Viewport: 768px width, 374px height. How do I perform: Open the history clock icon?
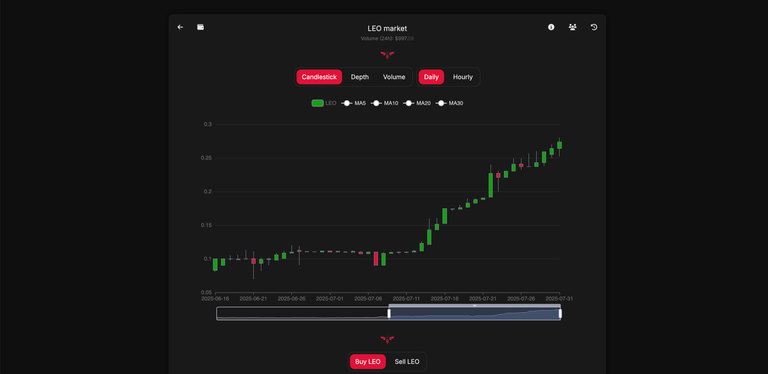(x=594, y=27)
